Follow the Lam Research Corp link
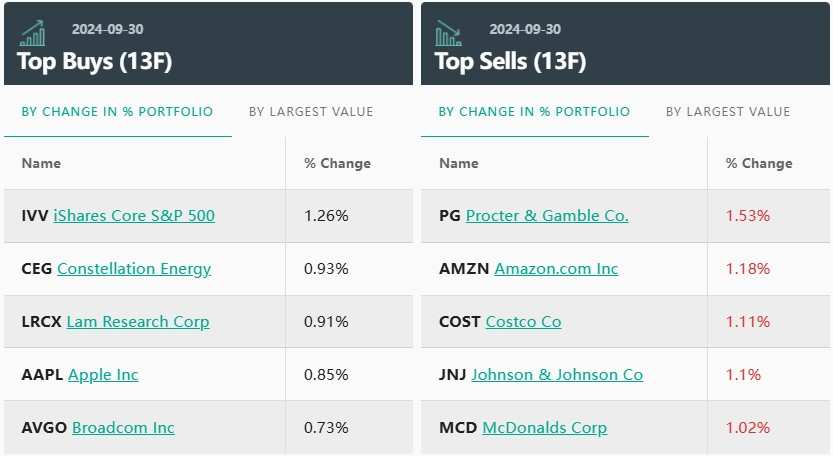Viewport: 833px width, 456px height. (x=138, y=322)
